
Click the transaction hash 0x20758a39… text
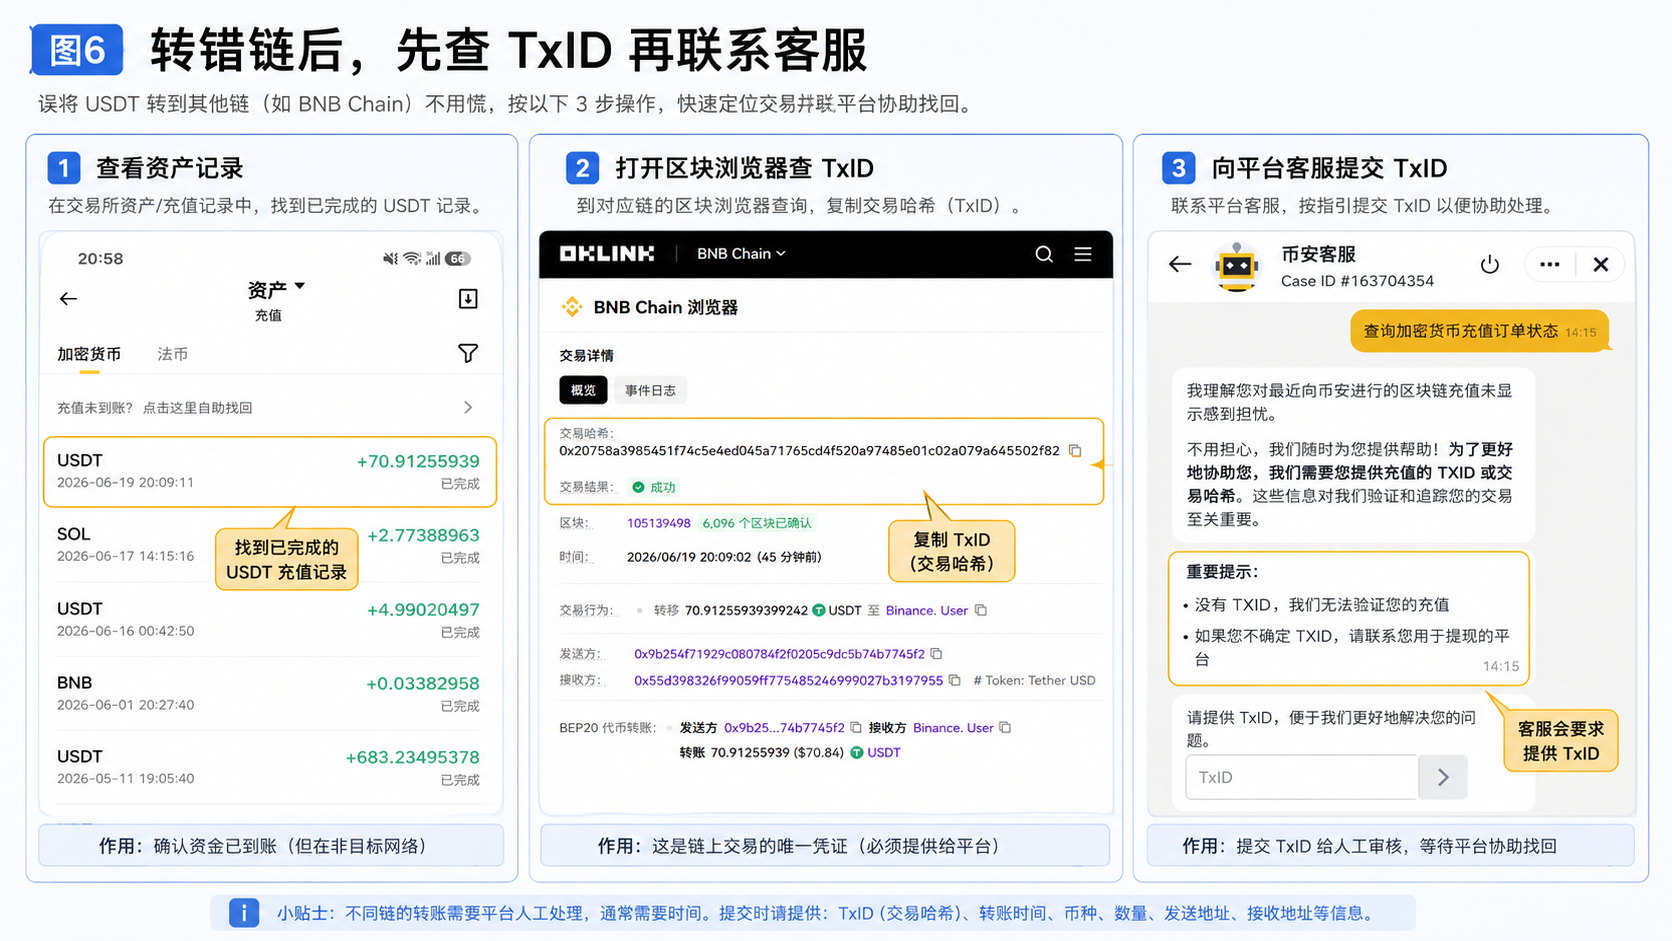pos(809,451)
